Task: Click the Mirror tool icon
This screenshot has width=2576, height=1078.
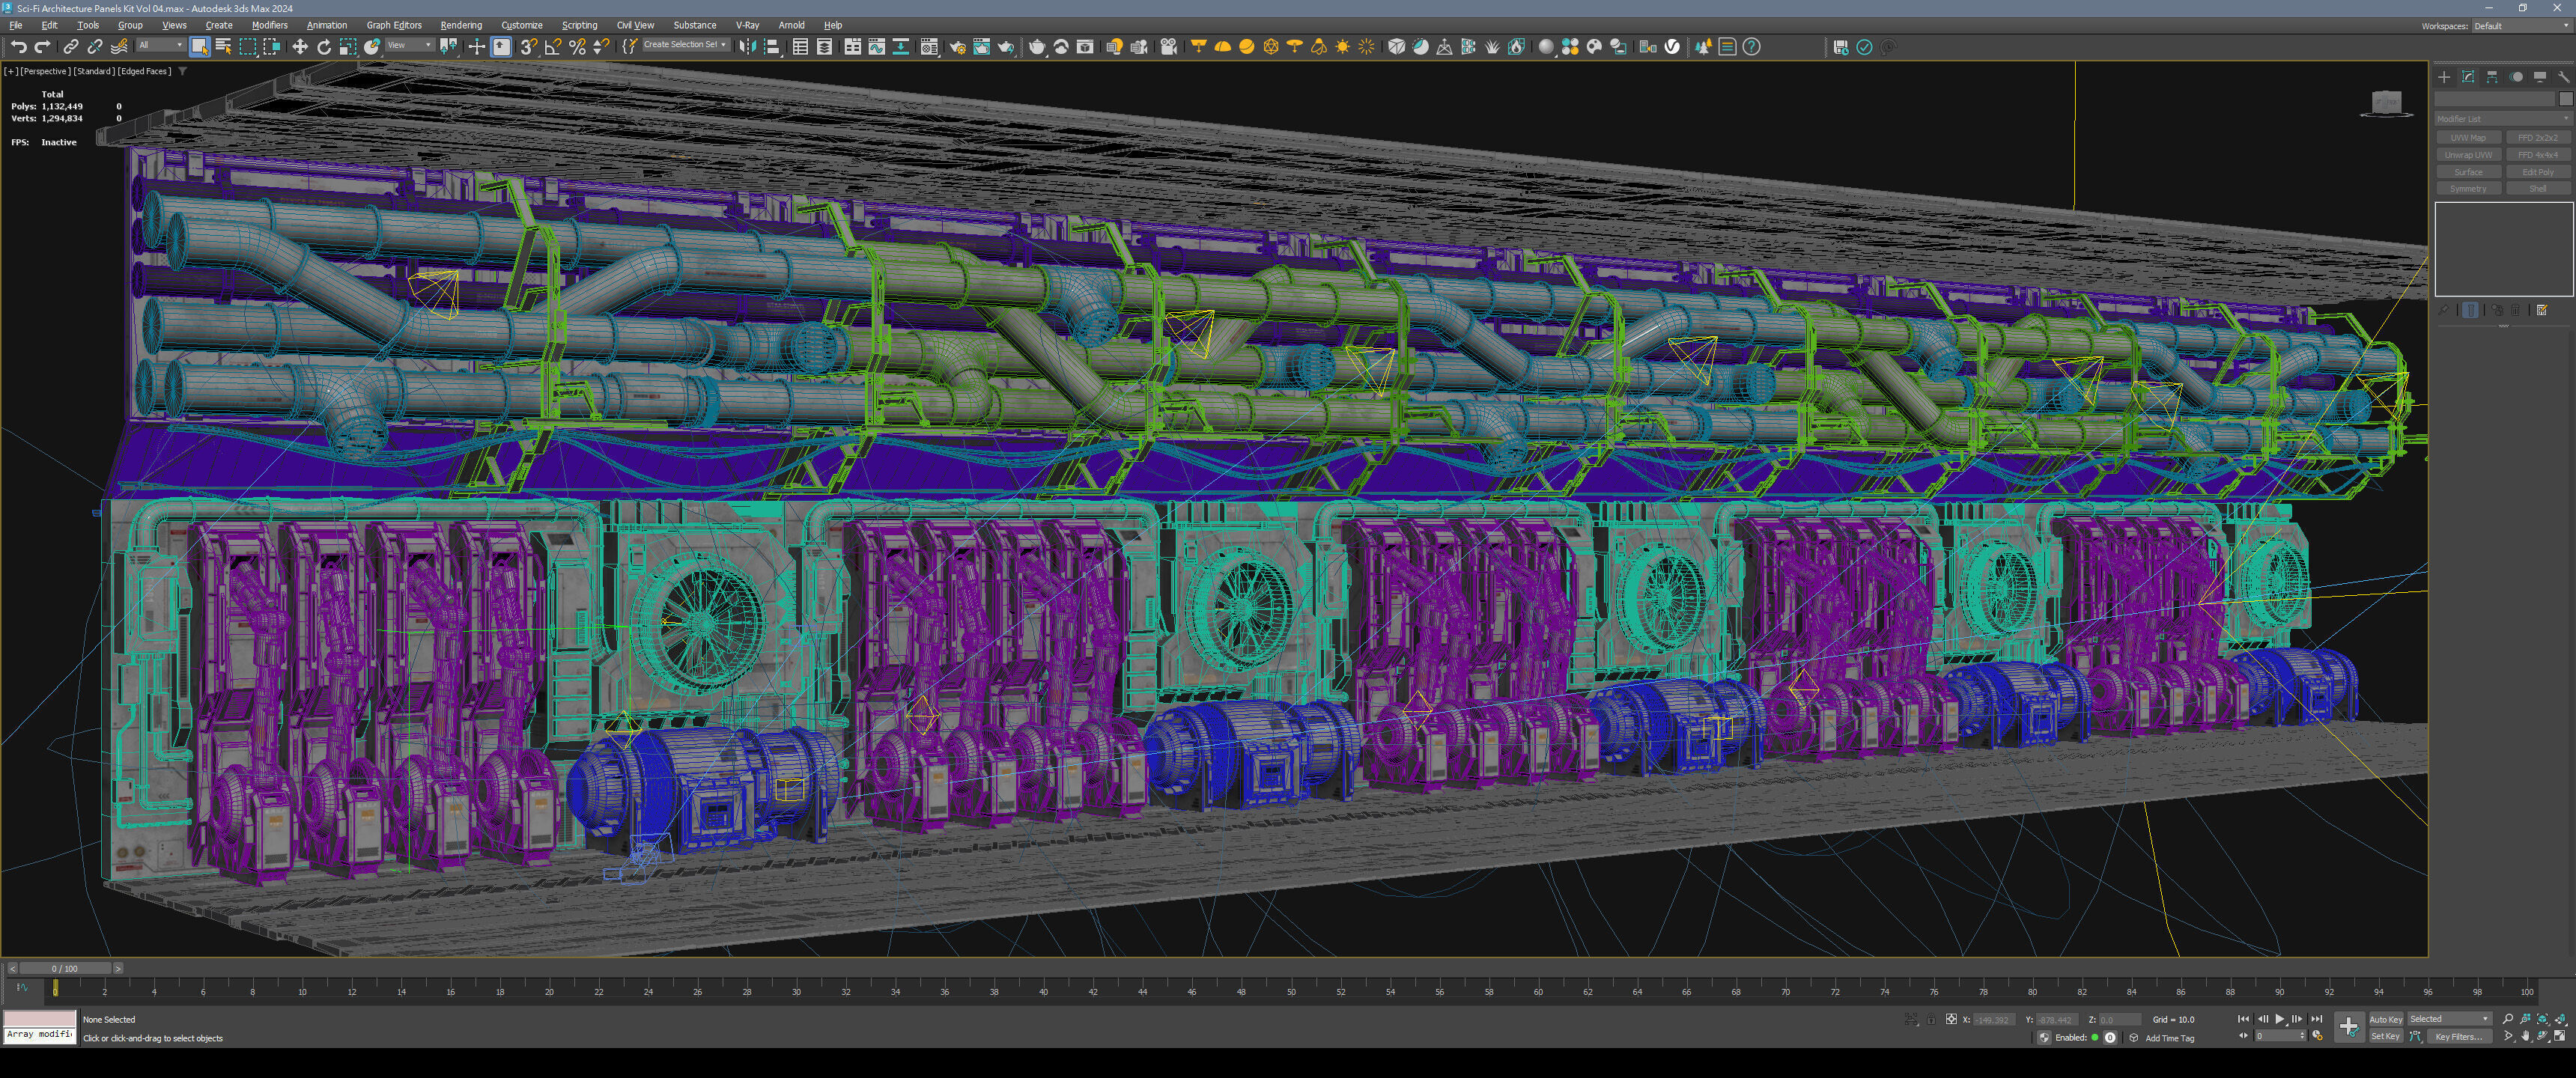Action: pos(747,47)
